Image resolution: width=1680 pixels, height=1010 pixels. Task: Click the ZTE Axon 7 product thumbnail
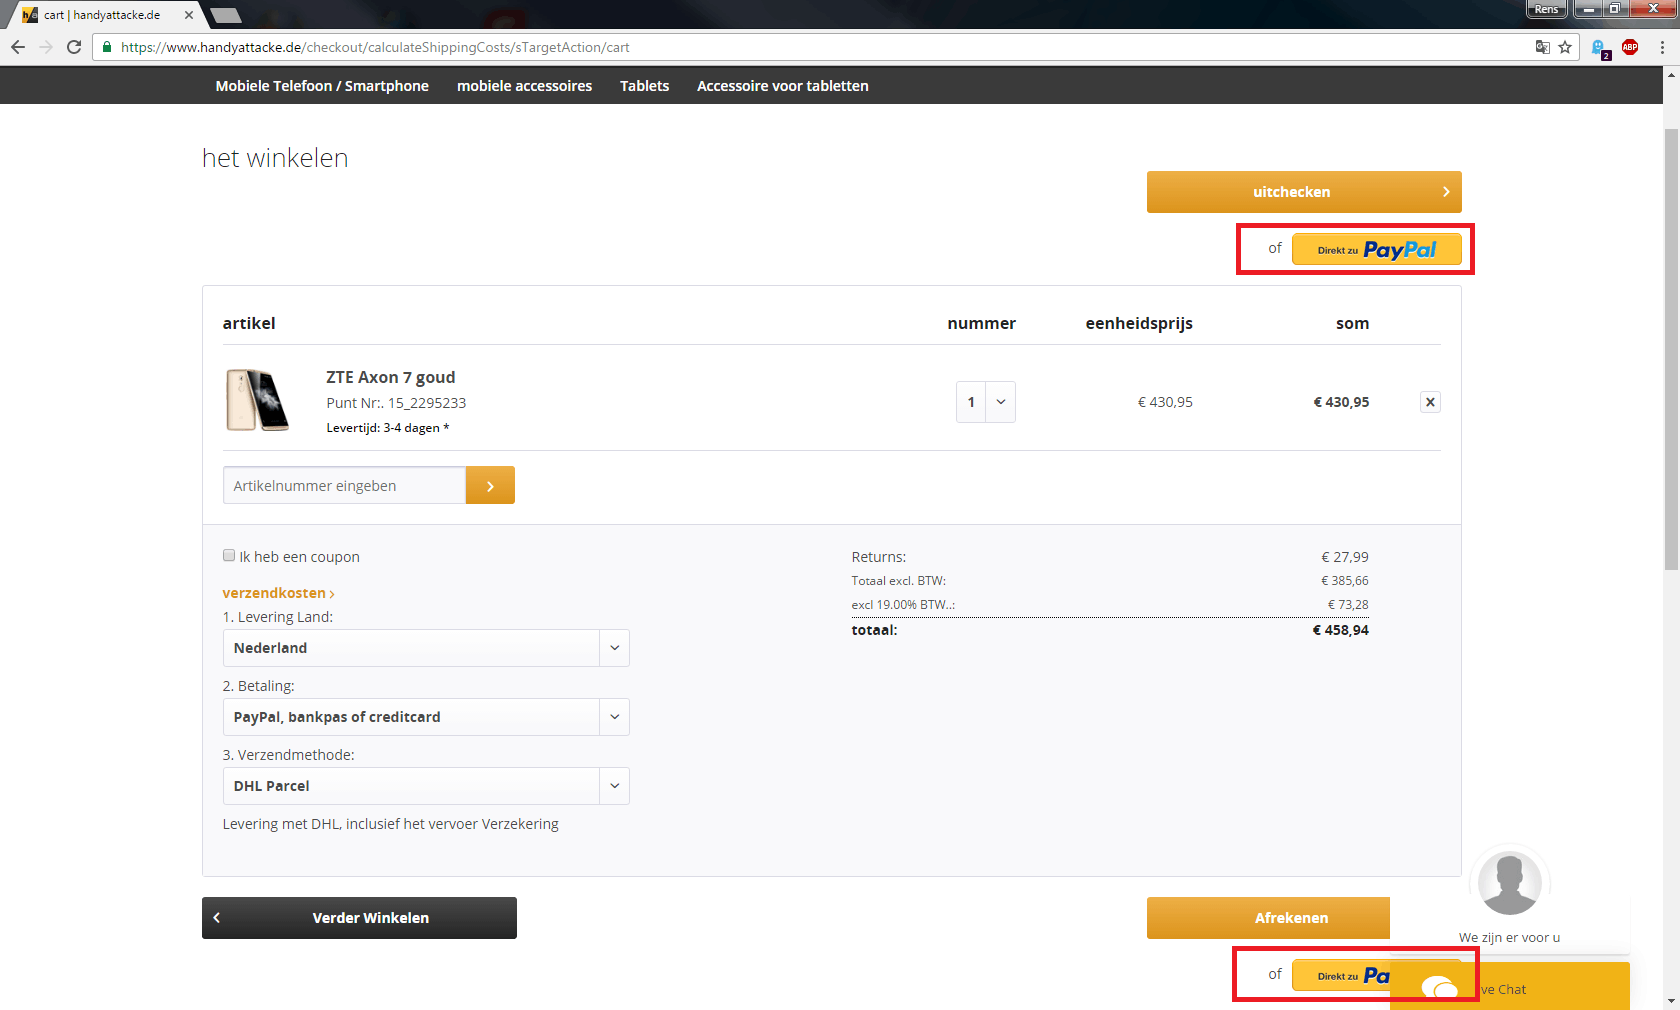257,400
